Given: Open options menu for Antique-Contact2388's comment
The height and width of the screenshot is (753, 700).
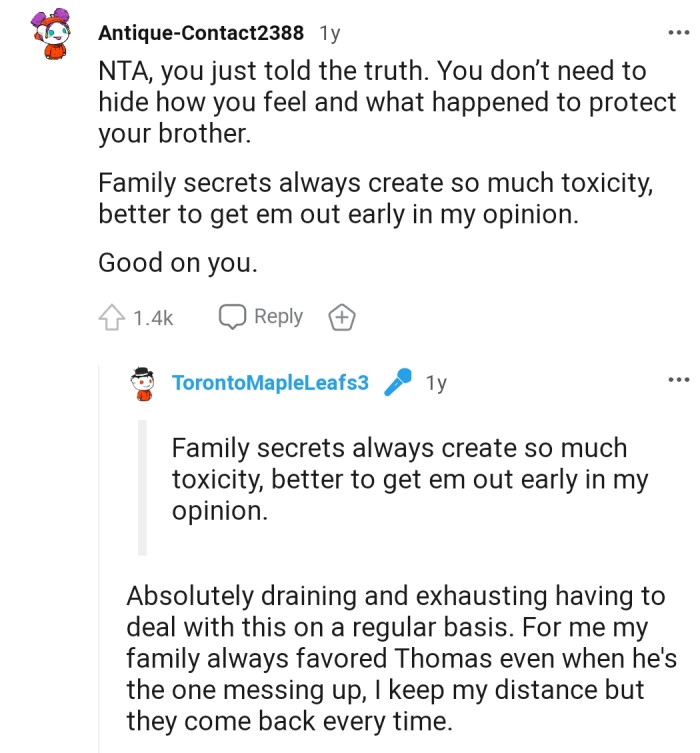Looking at the screenshot, I should point(678,33).
